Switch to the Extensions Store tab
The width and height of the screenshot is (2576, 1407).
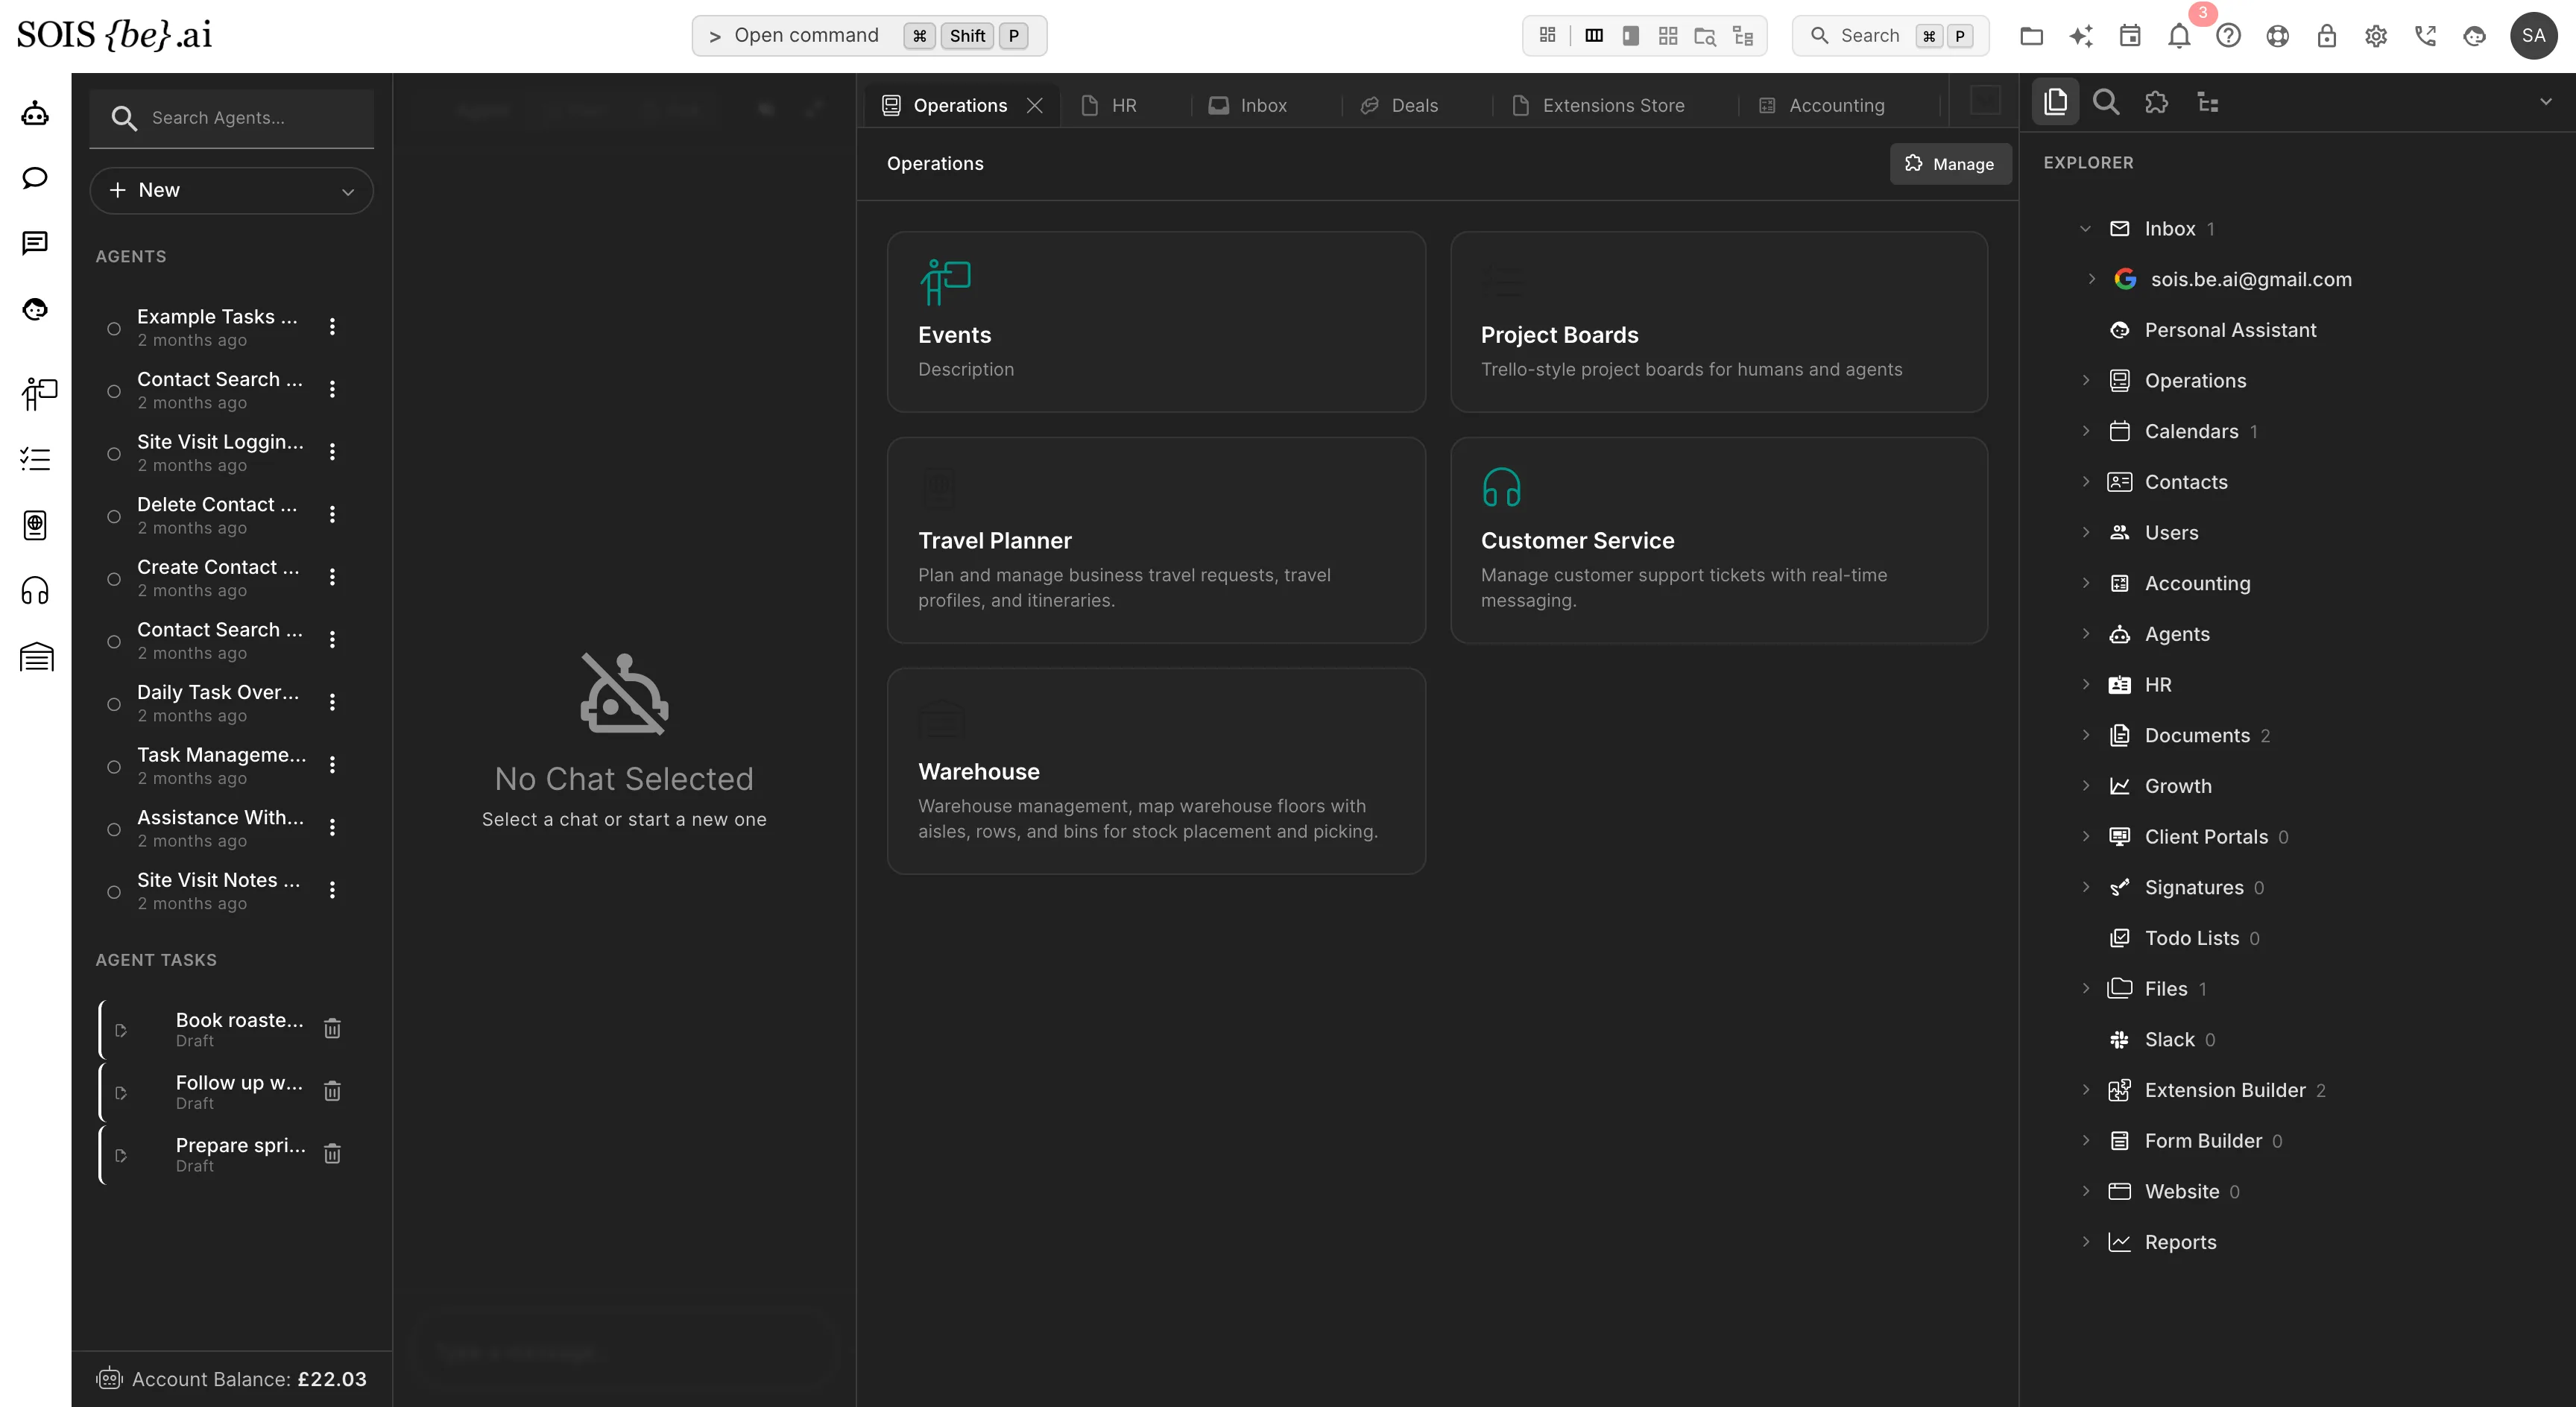pyautogui.click(x=1598, y=105)
